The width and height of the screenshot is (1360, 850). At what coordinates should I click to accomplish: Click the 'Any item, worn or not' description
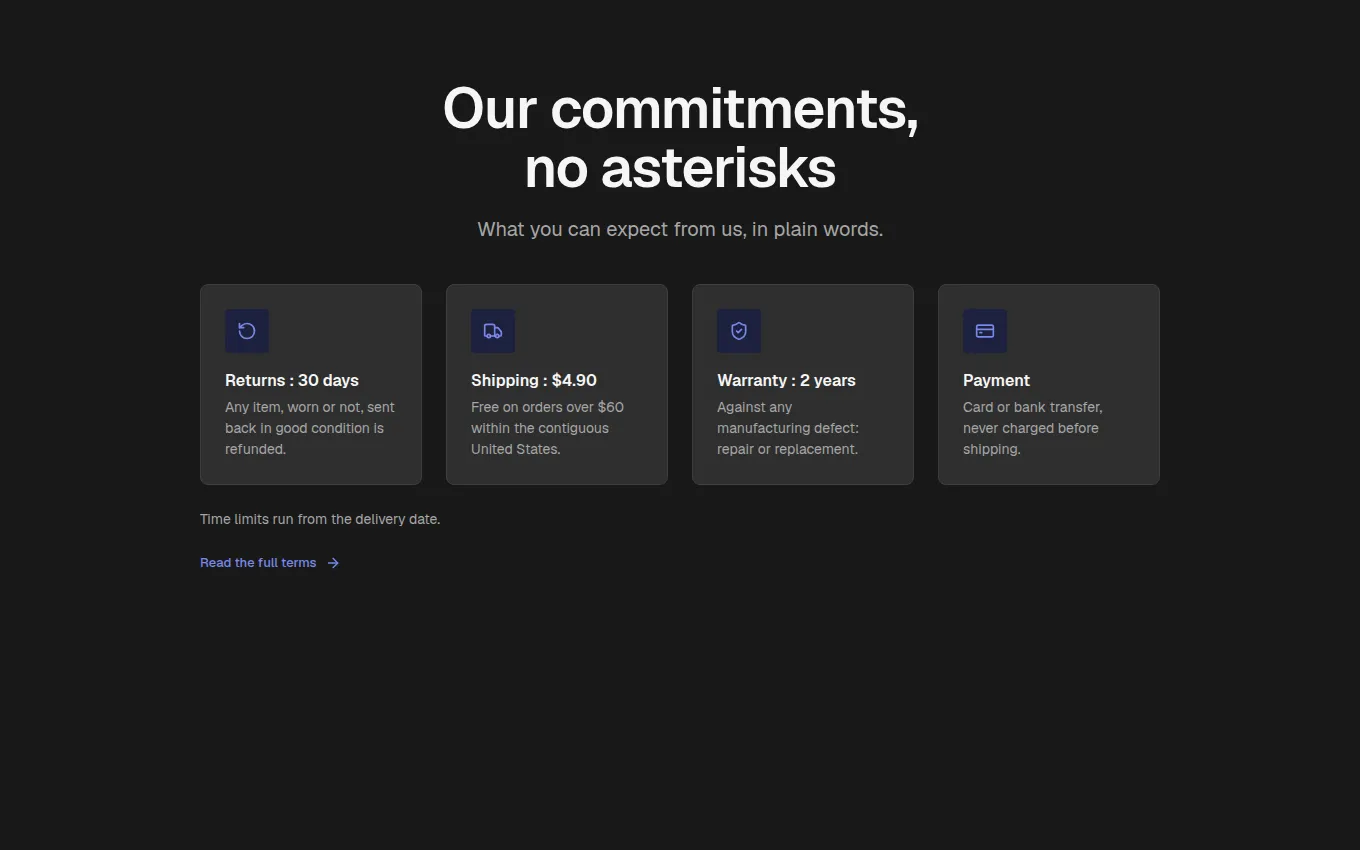pyautogui.click(x=310, y=428)
